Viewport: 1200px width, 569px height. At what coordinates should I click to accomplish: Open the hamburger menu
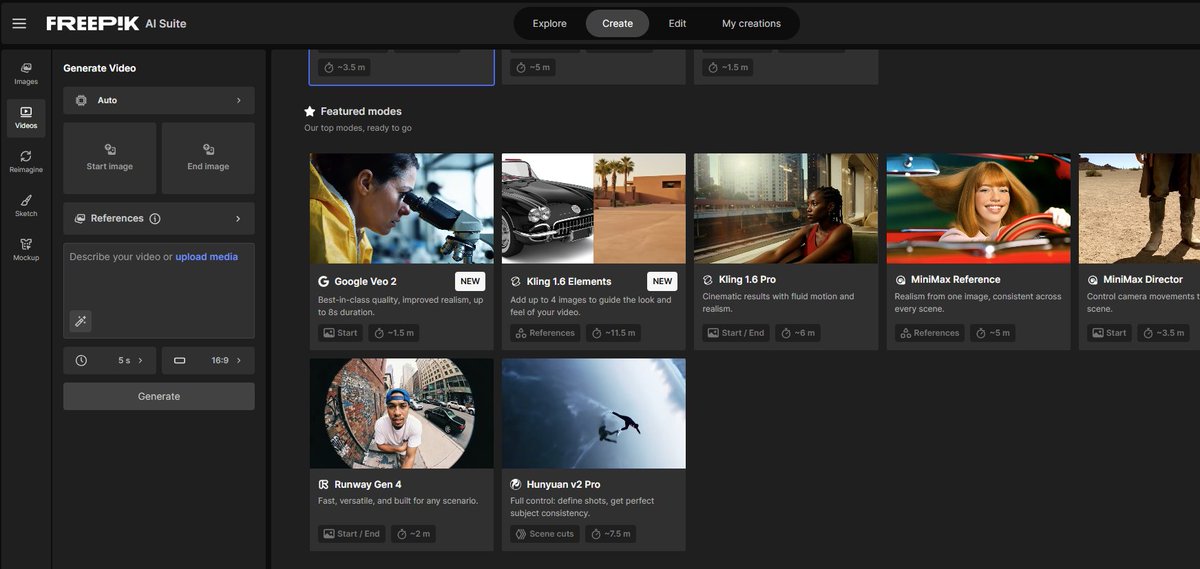(x=19, y=23)
